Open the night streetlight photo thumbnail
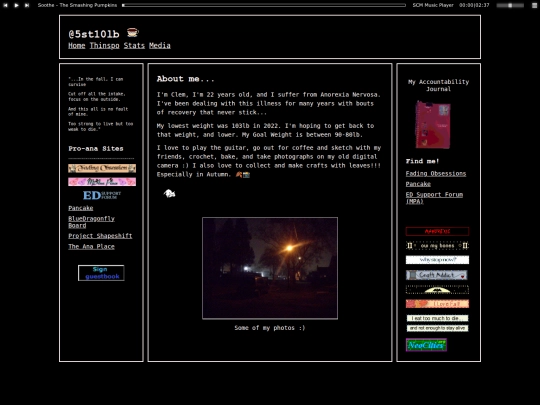540x405 pixels. coord(270,268)
